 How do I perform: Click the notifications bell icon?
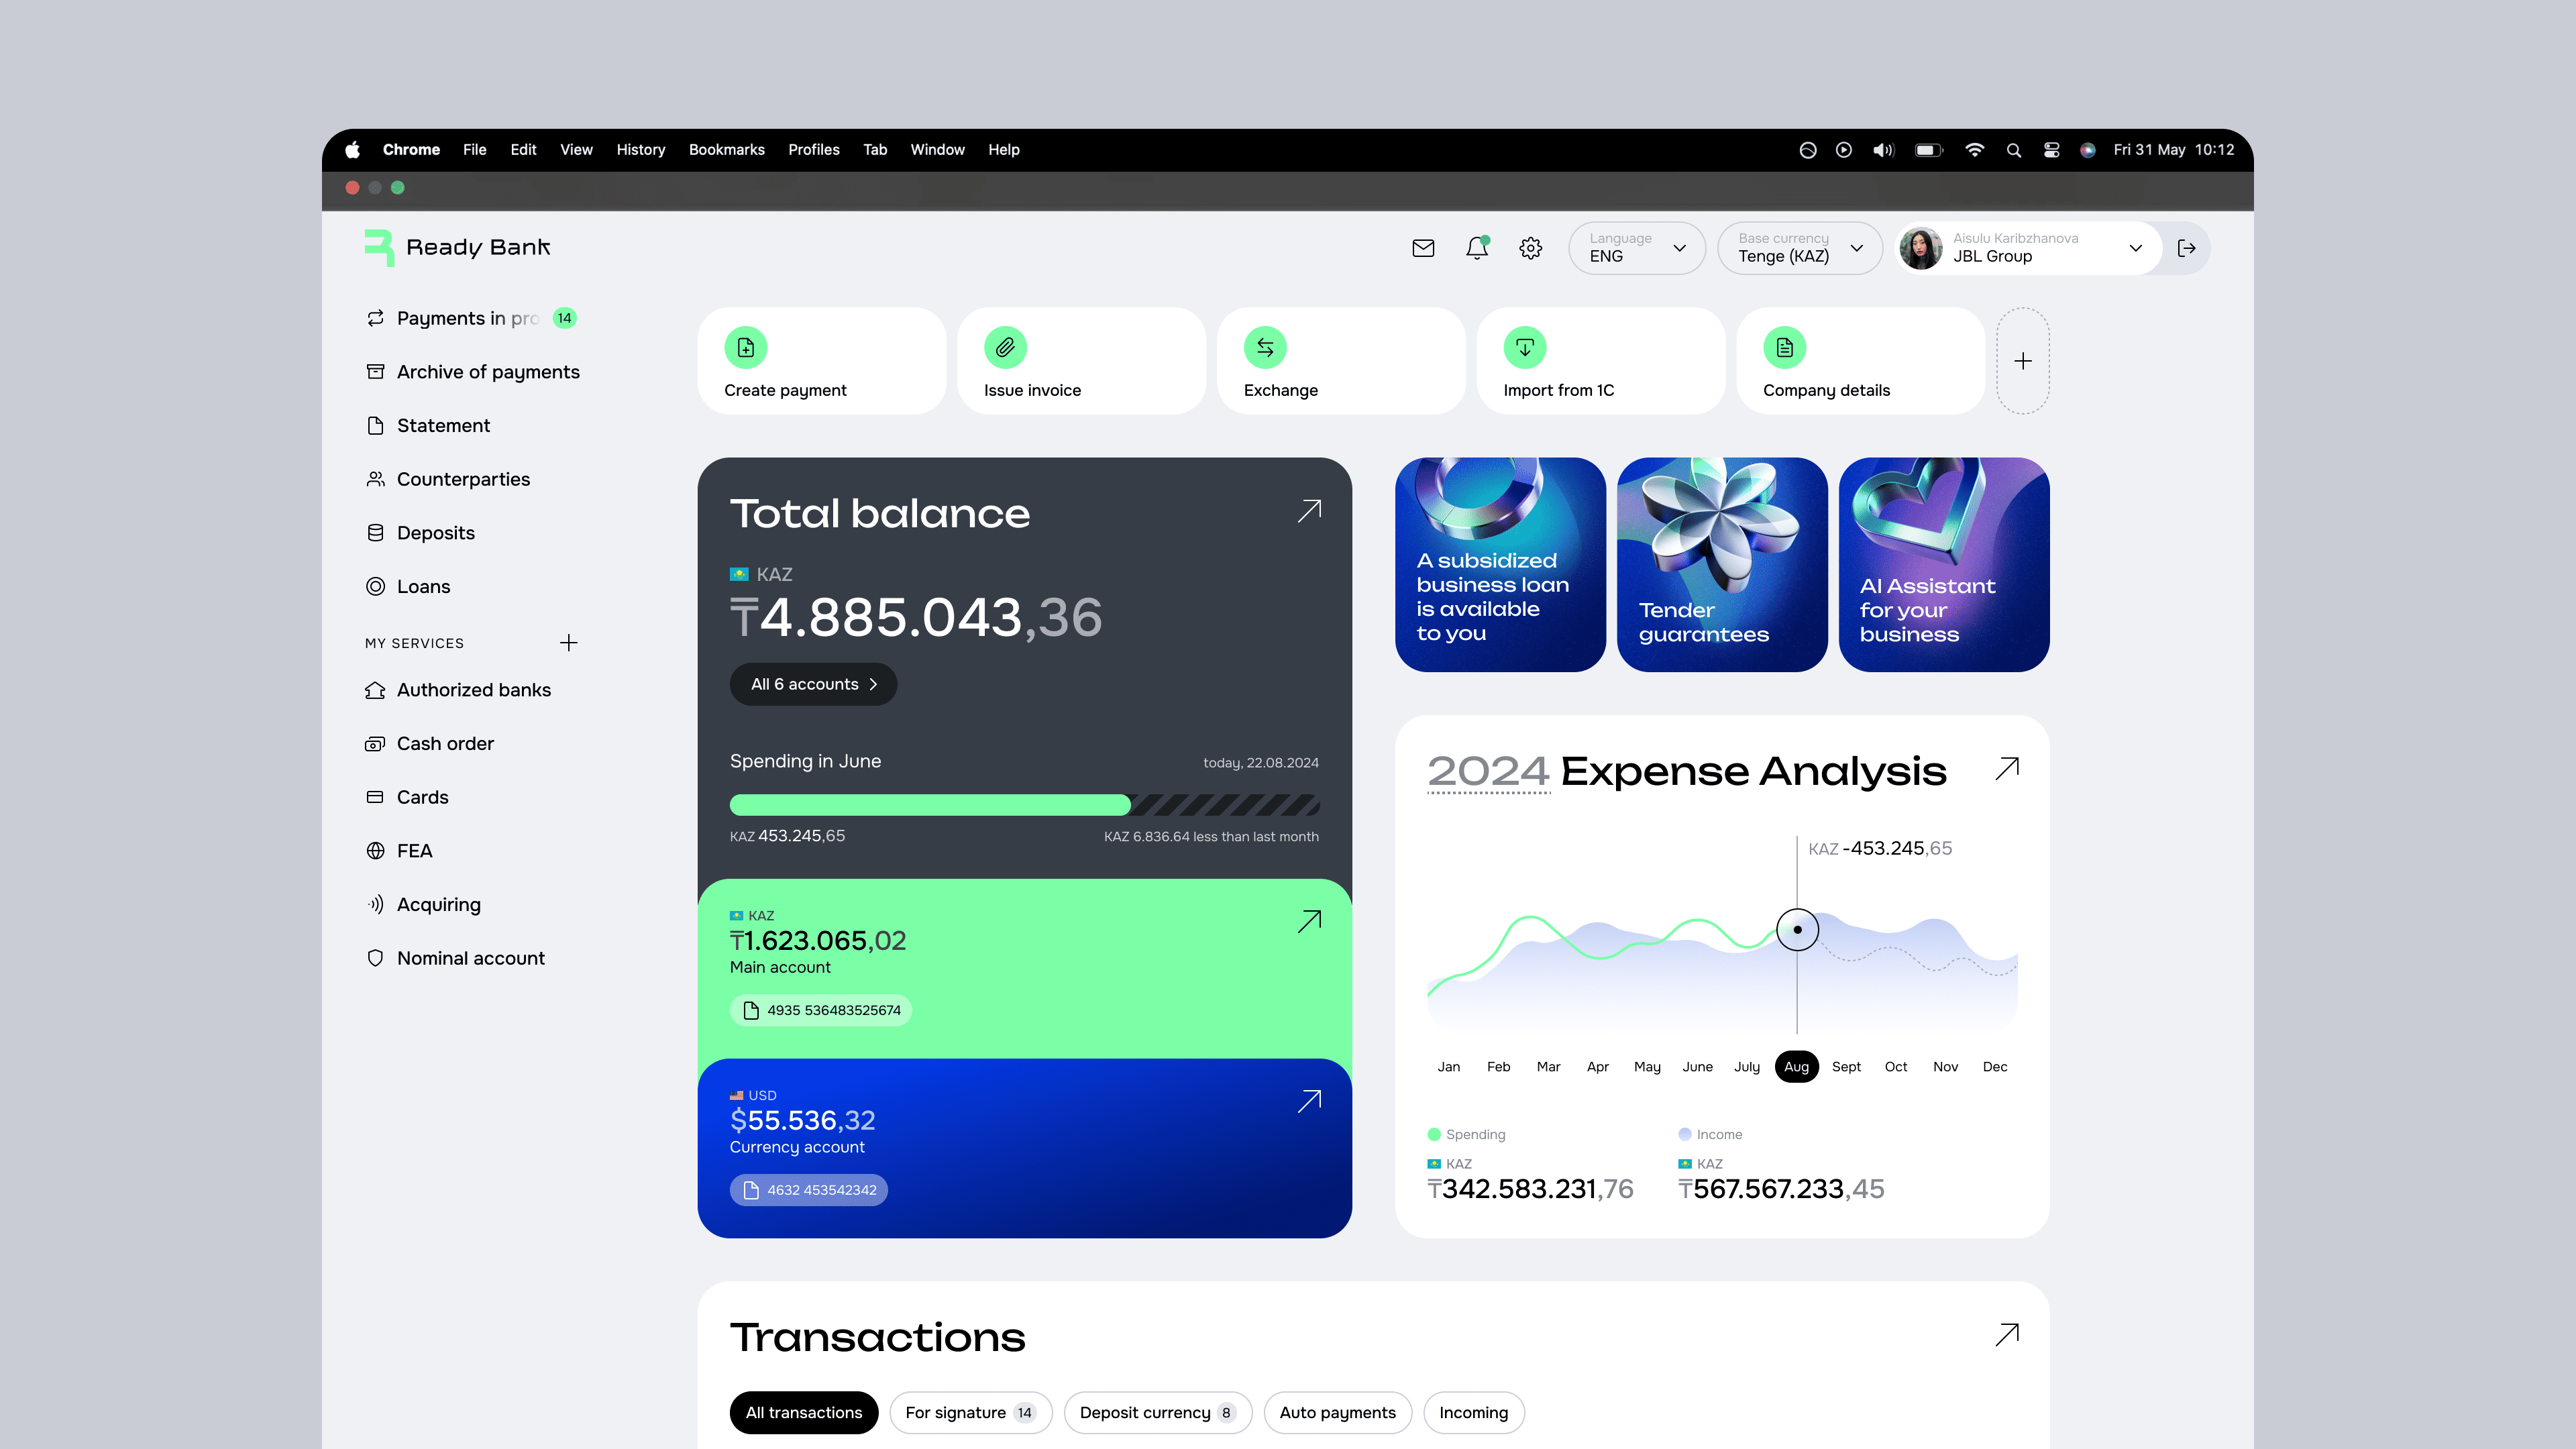(1477, 248)
